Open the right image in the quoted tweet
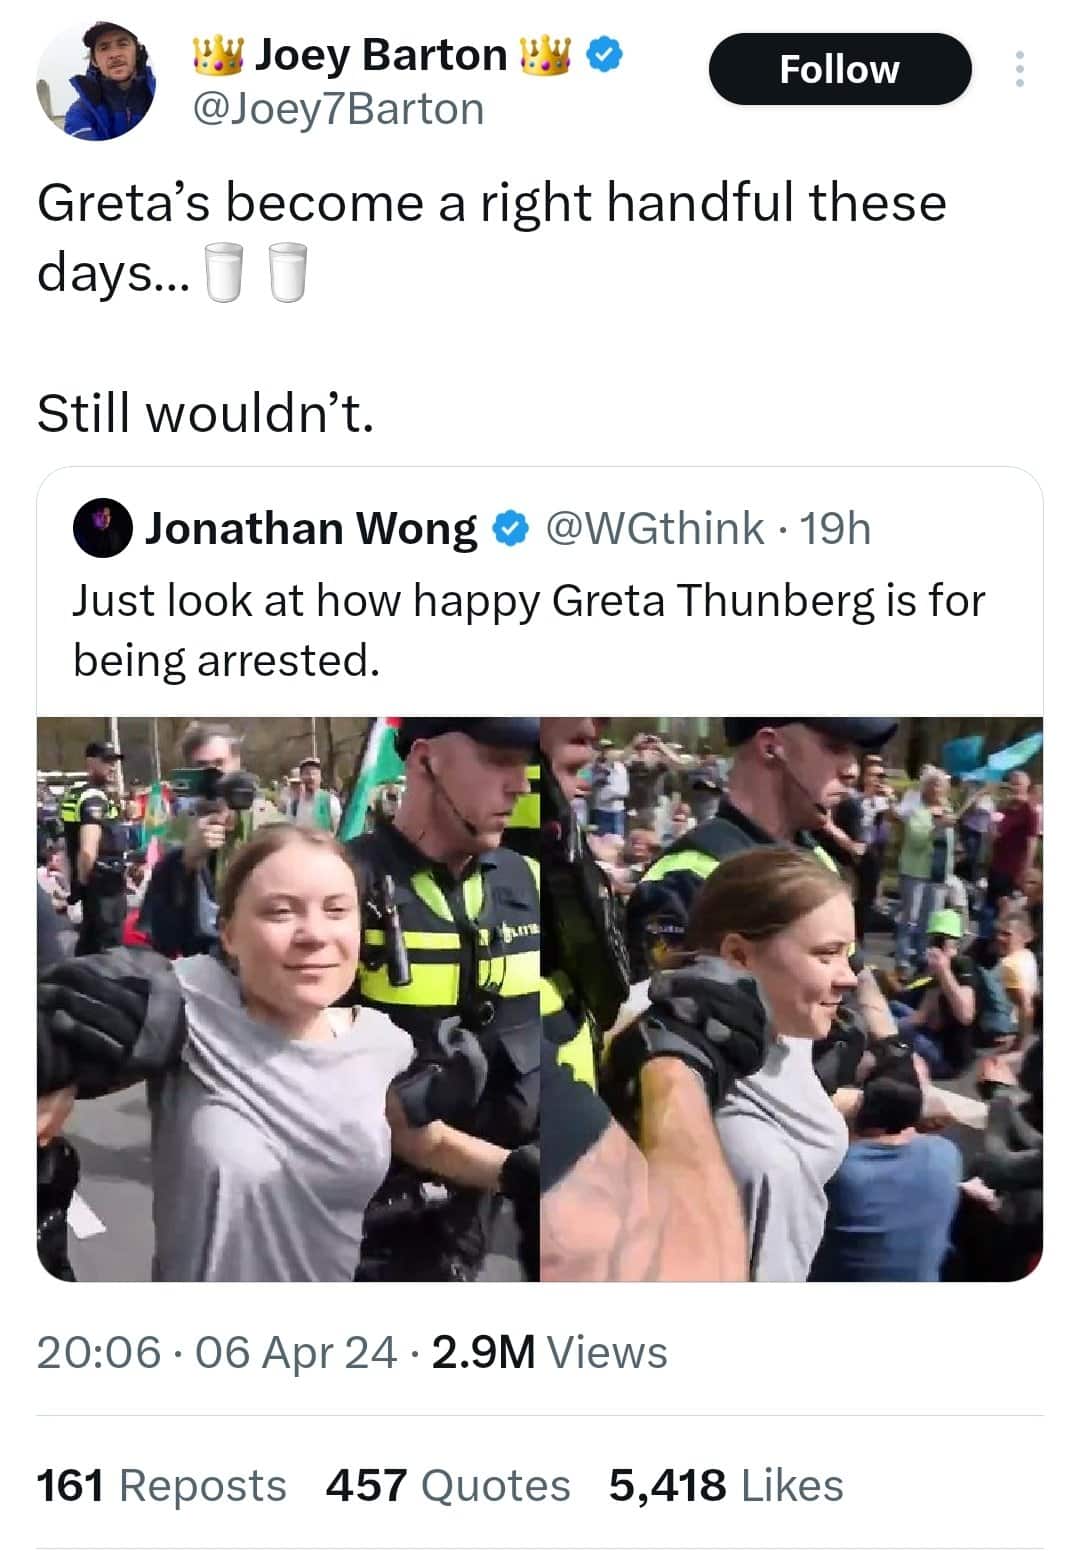The height and width of the screenshot is (1551, 1080). 792,999
